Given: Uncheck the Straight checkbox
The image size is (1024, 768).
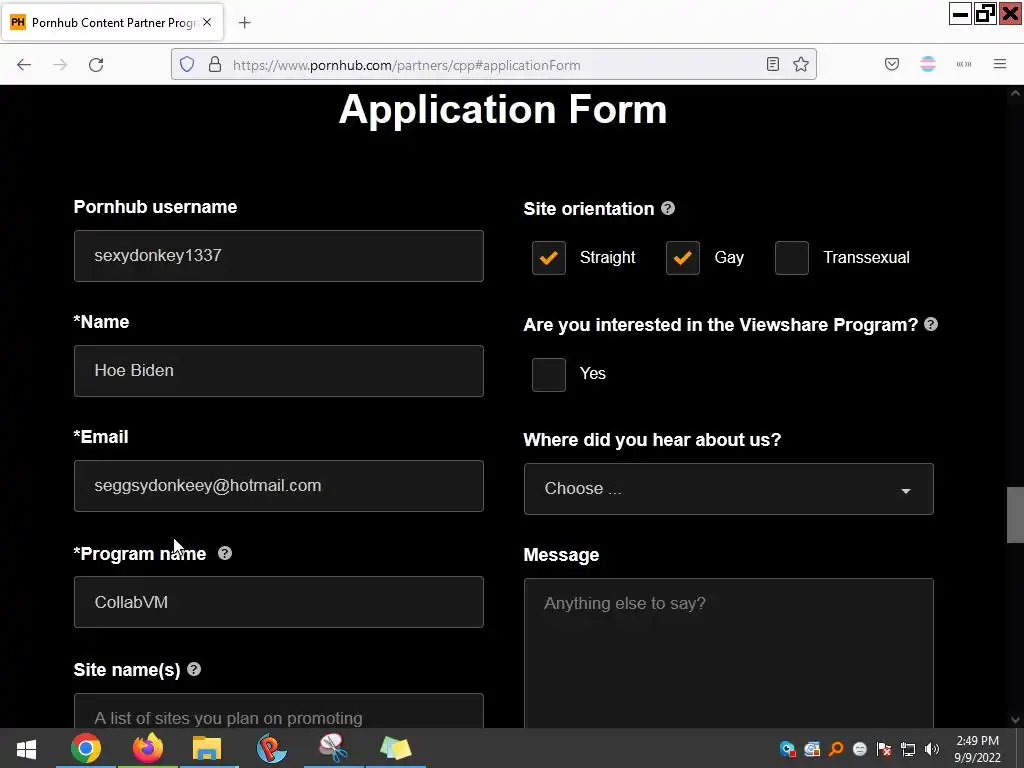Looking at the screenshot, I should pos(549,257).
